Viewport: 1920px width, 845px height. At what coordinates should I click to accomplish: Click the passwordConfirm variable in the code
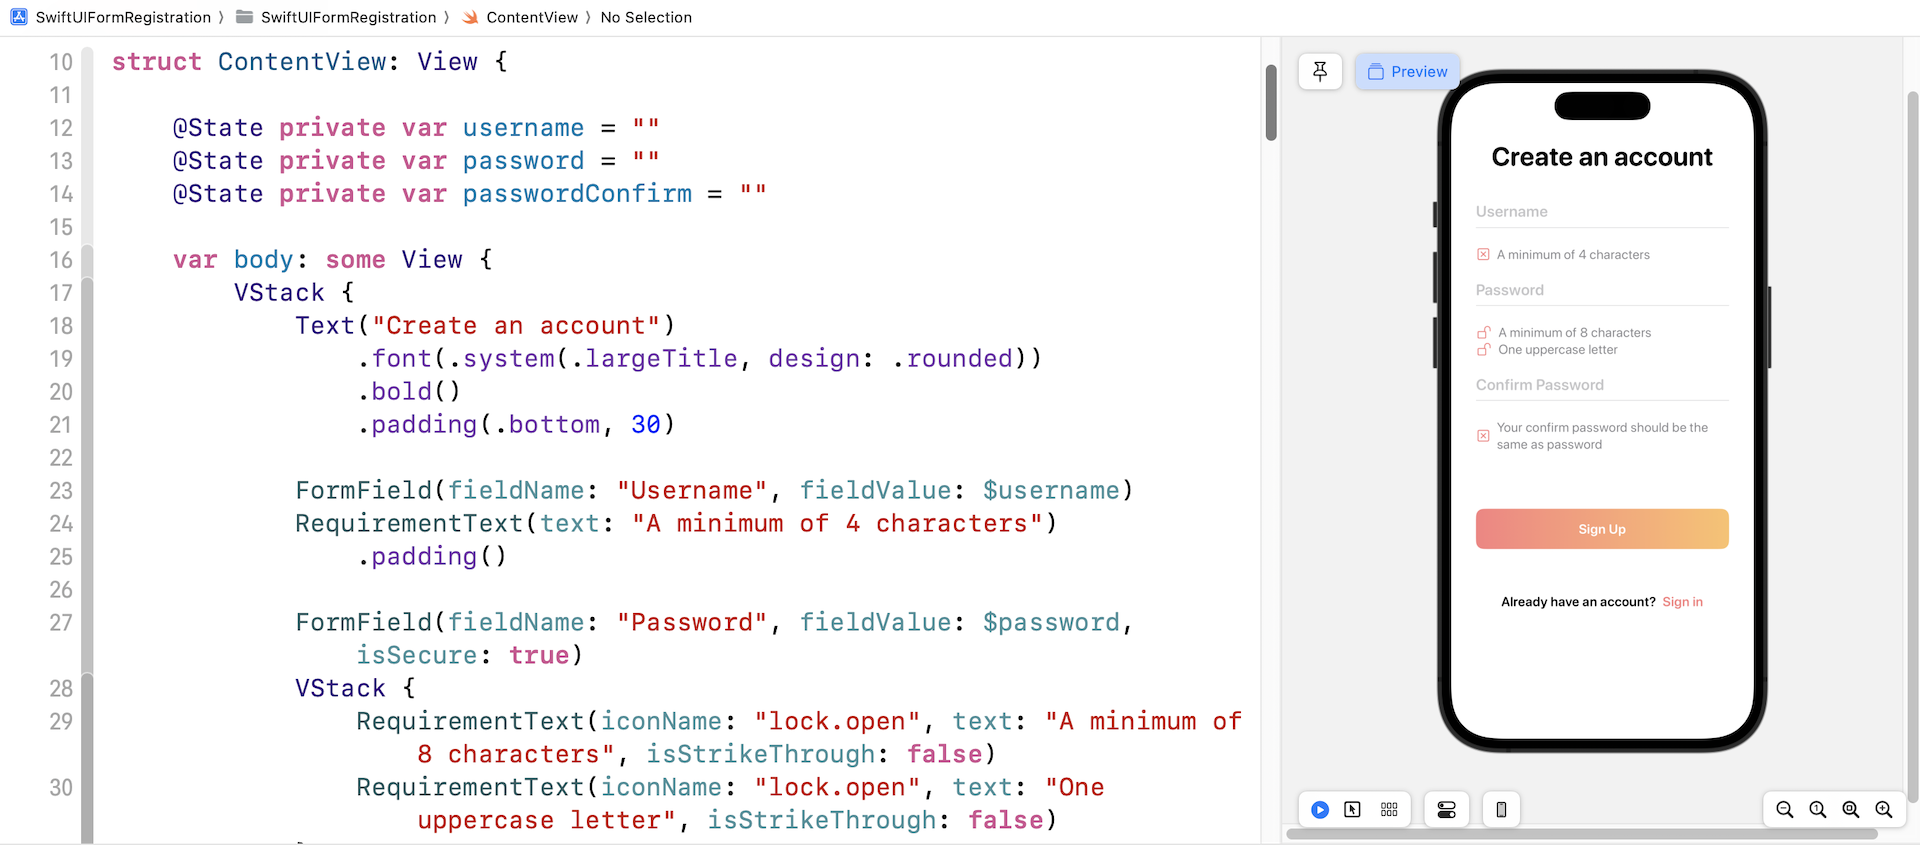coord(577,193)
